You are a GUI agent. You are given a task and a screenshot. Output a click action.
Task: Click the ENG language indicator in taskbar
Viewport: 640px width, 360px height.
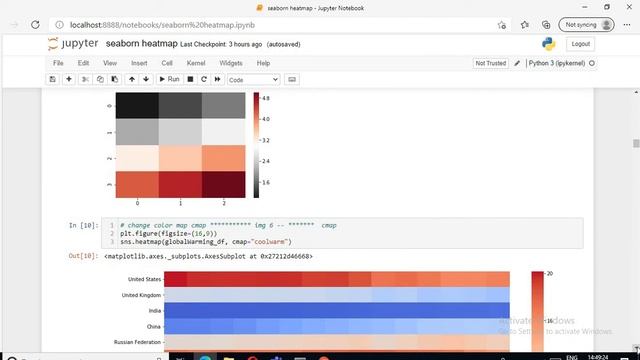click(x=572, y=358)
